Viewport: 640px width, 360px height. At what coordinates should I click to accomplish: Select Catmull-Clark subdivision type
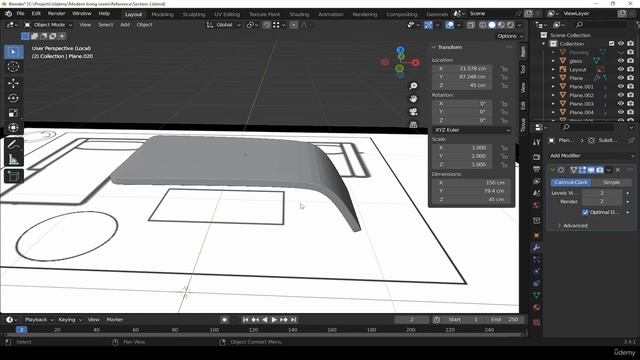coord(571,182)
